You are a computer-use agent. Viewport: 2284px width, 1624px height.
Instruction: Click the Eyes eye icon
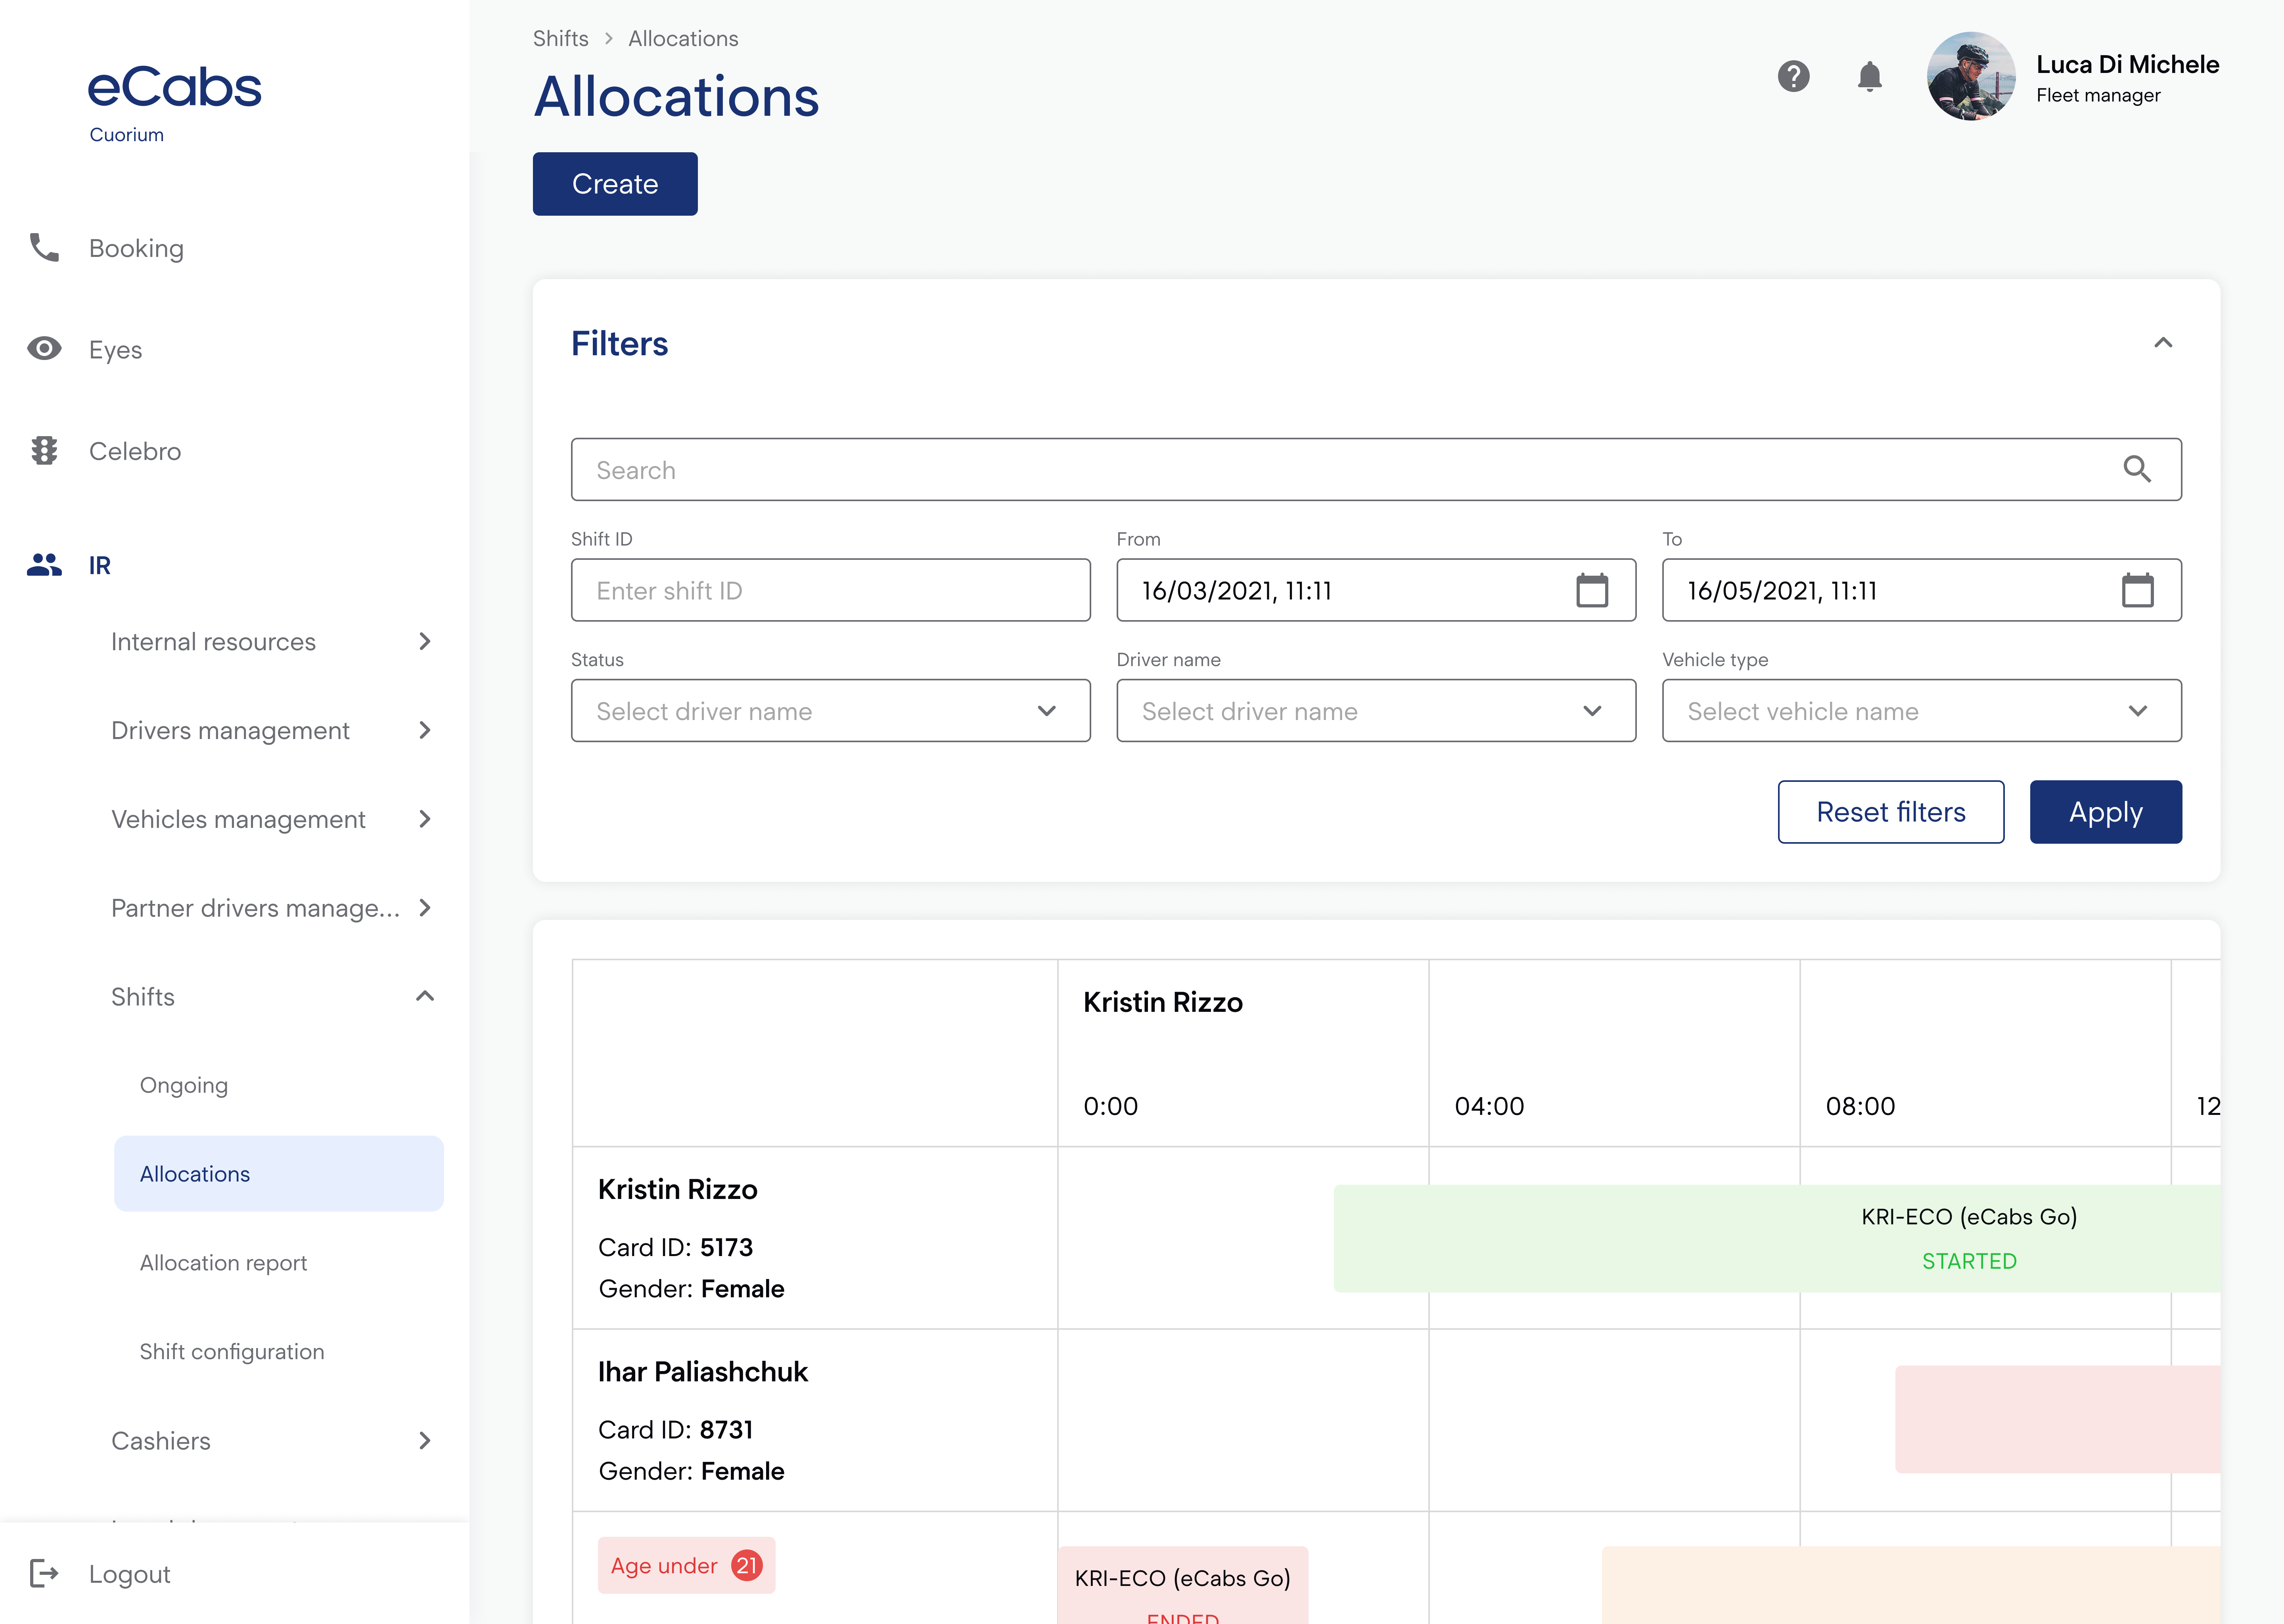tap(44, 349)
